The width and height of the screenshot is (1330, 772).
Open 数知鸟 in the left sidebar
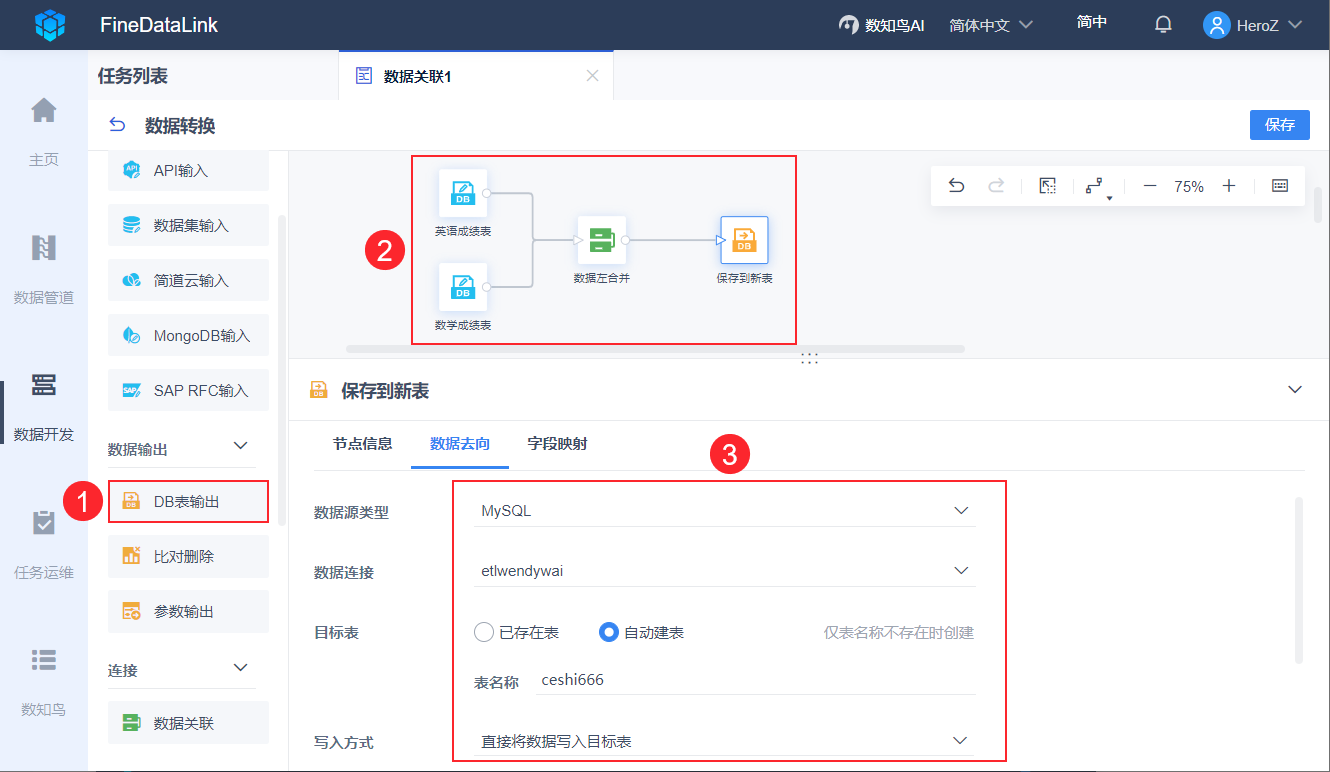coord(44,681)
